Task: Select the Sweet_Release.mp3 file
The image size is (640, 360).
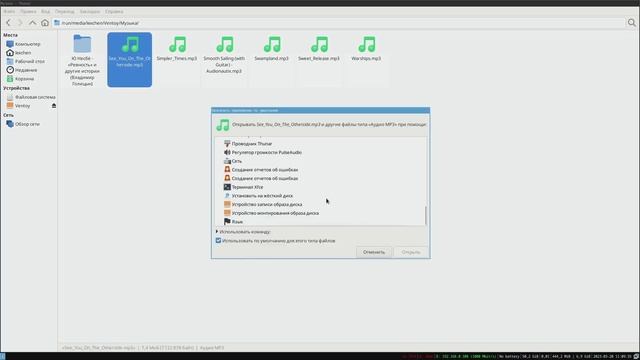Action: coord(319,49)
